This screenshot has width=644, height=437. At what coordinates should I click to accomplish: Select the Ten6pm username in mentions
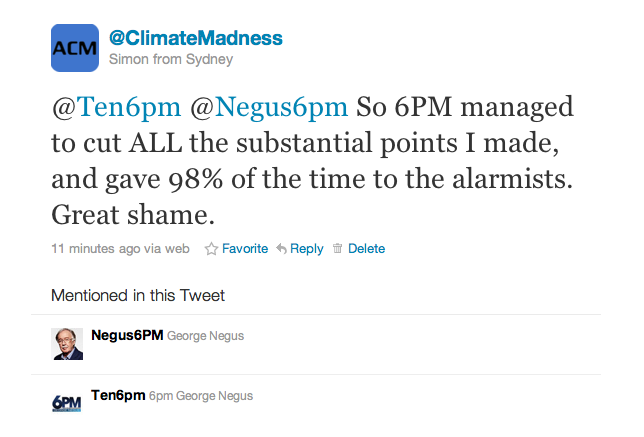click(x=118, y=395)
